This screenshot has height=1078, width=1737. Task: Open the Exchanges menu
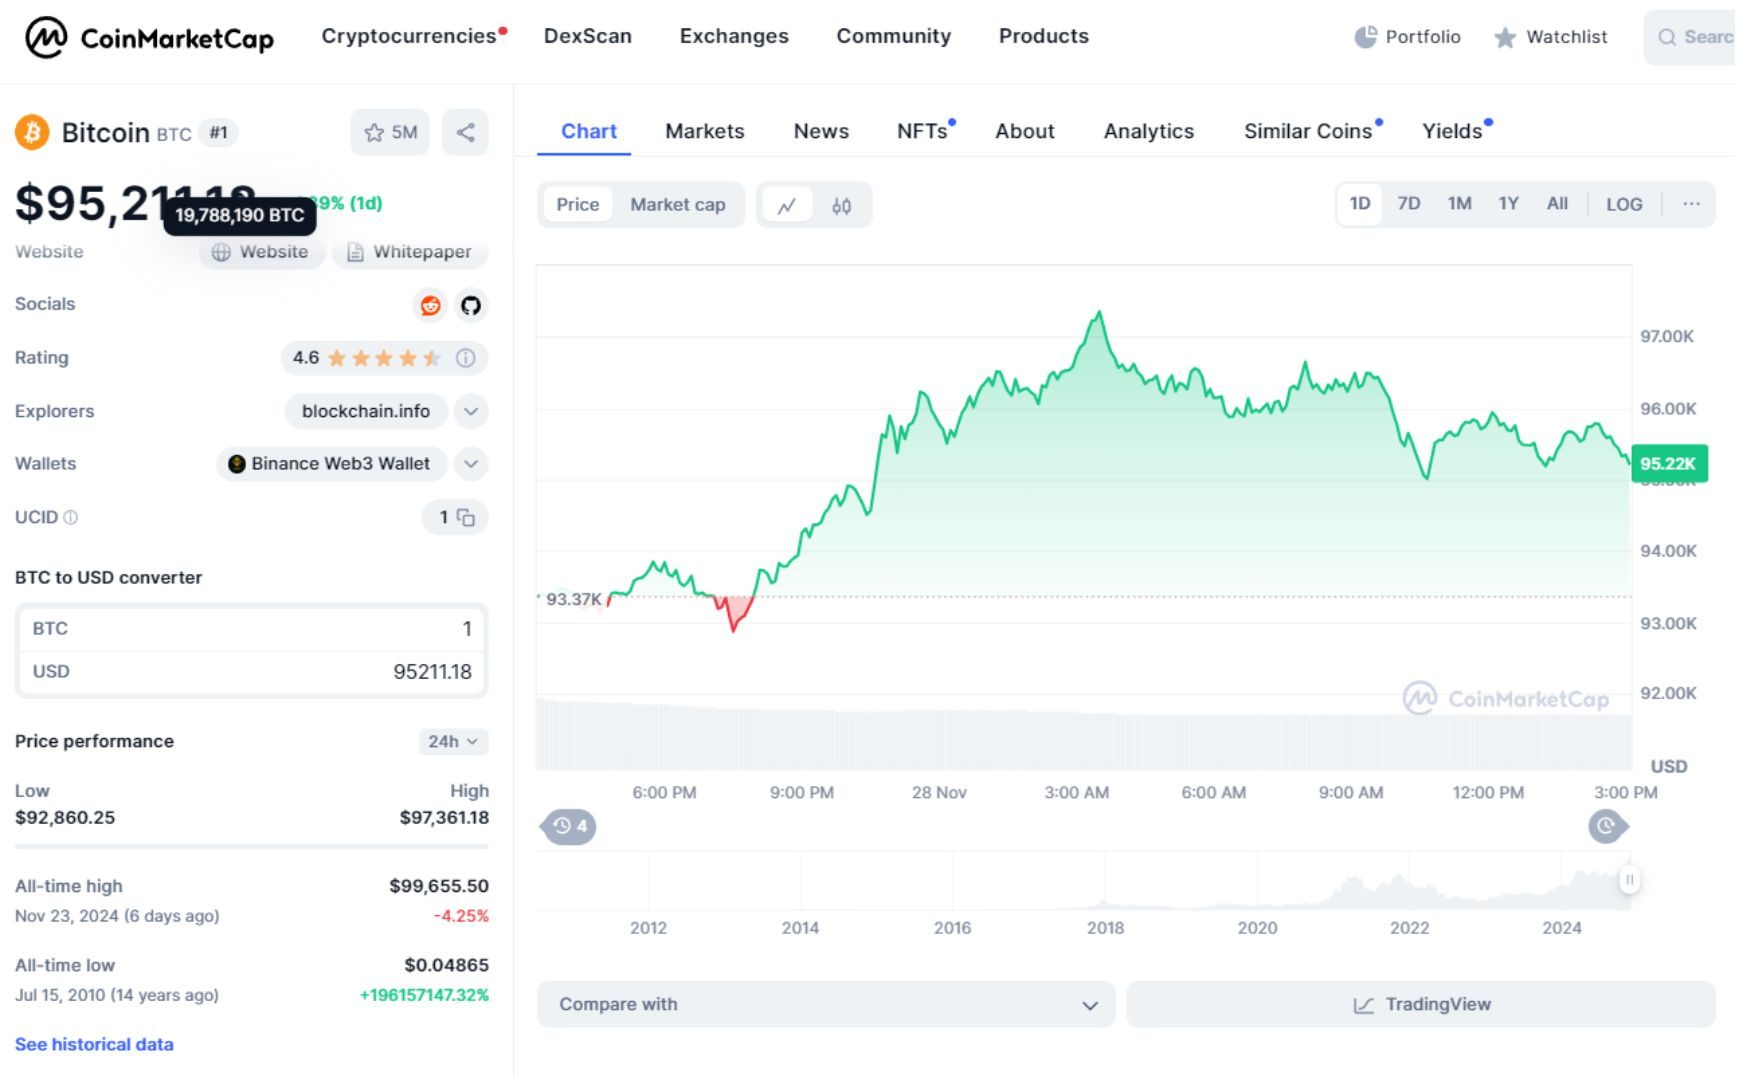(733, 36)
